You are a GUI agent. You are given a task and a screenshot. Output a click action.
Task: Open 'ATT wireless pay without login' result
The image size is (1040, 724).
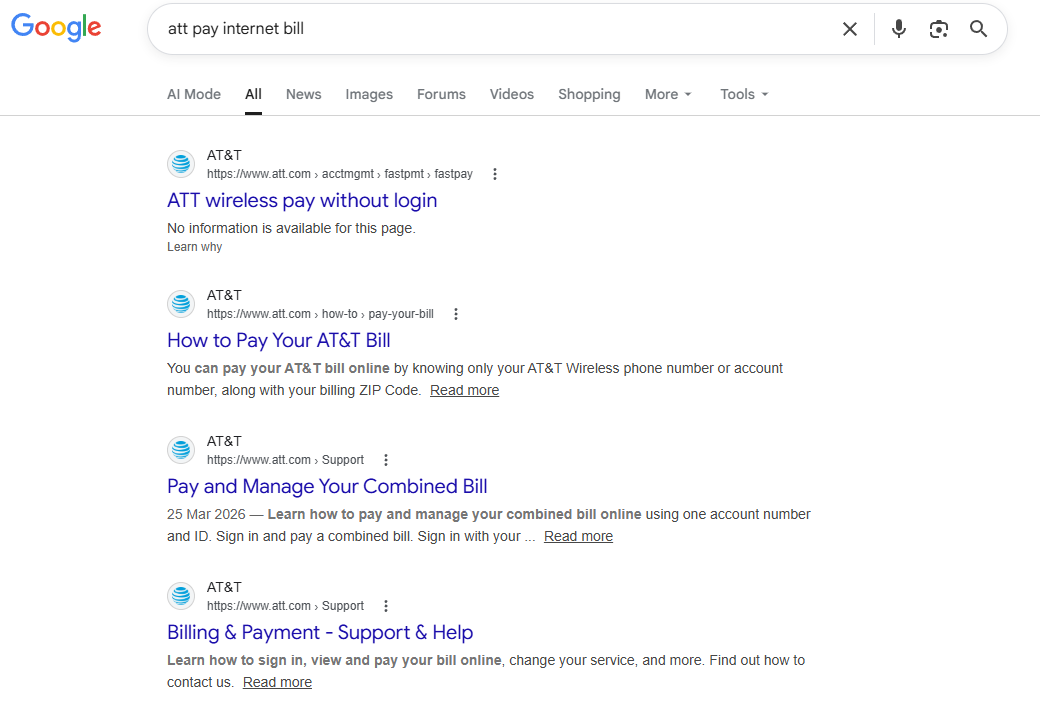click(x=302, y=200)
